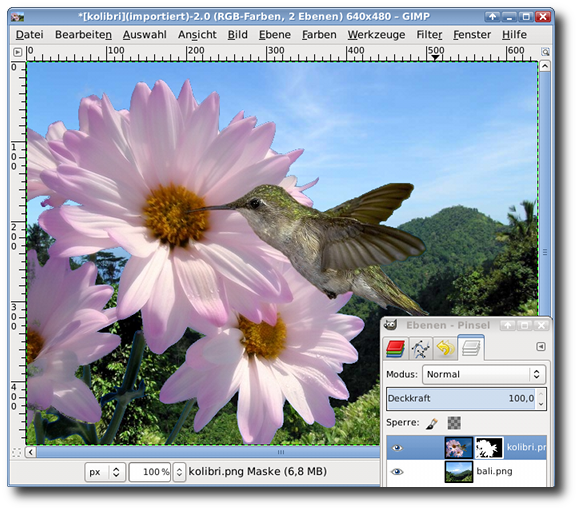Viewport: 578px width, 510px height.
Task: Open the Filter menu
Action: point(429,35)
